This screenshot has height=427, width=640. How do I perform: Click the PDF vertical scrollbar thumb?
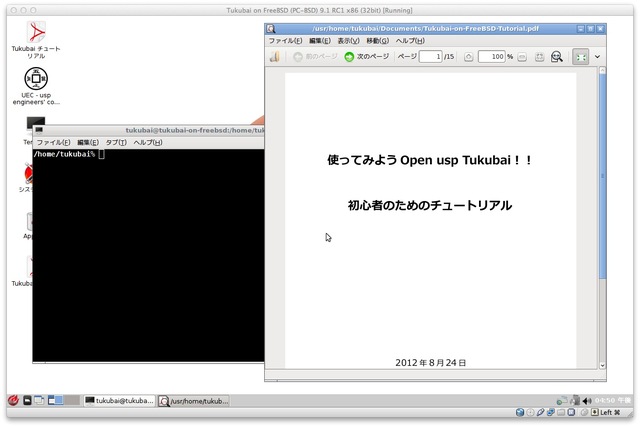602,176
